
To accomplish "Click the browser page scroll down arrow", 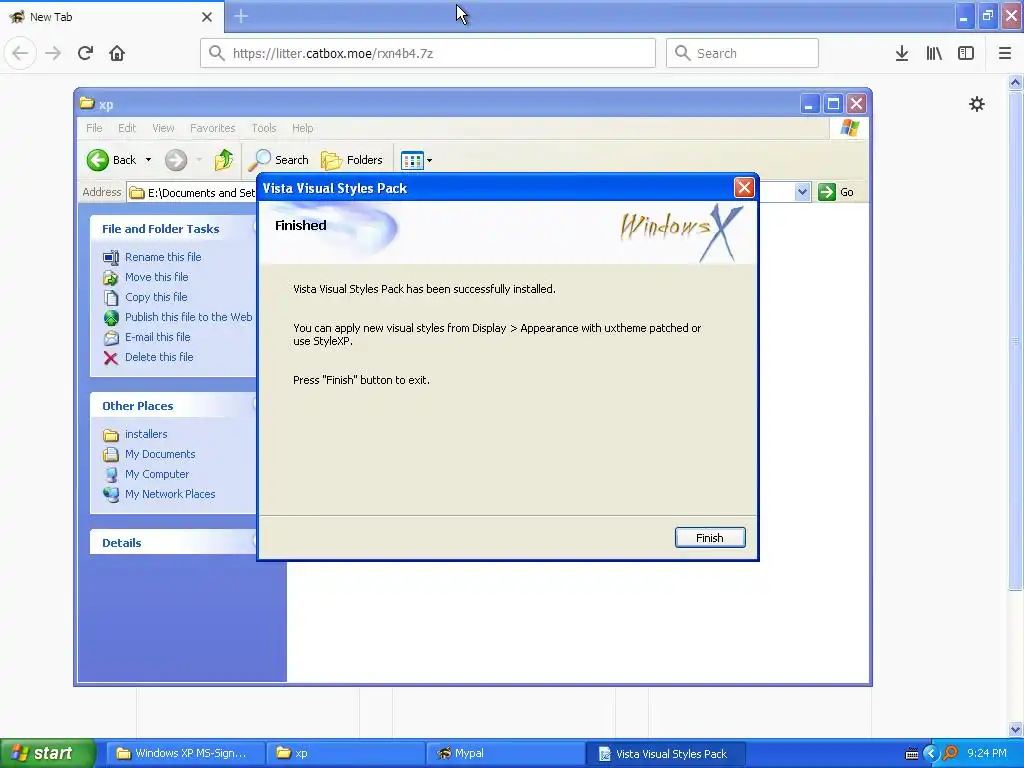I will tap(1015, 729).
